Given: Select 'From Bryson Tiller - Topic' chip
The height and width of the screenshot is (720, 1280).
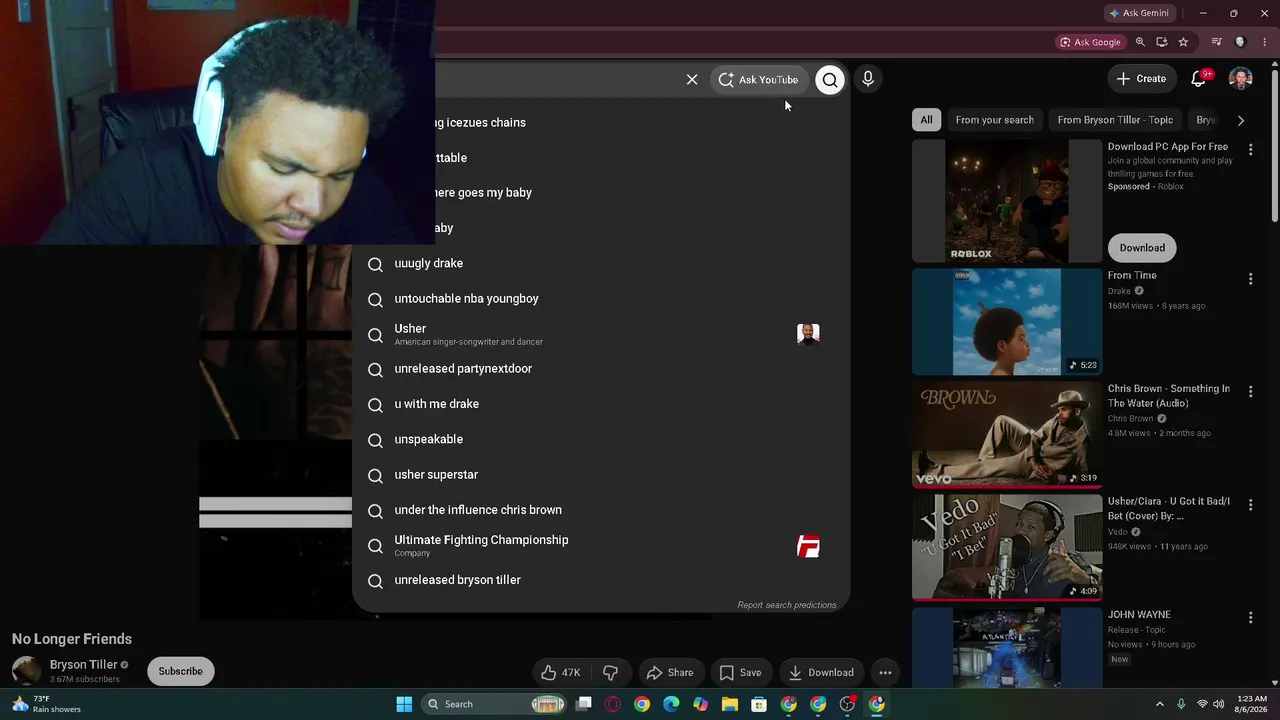Looking at the screenshot, I should point(1115,120).
